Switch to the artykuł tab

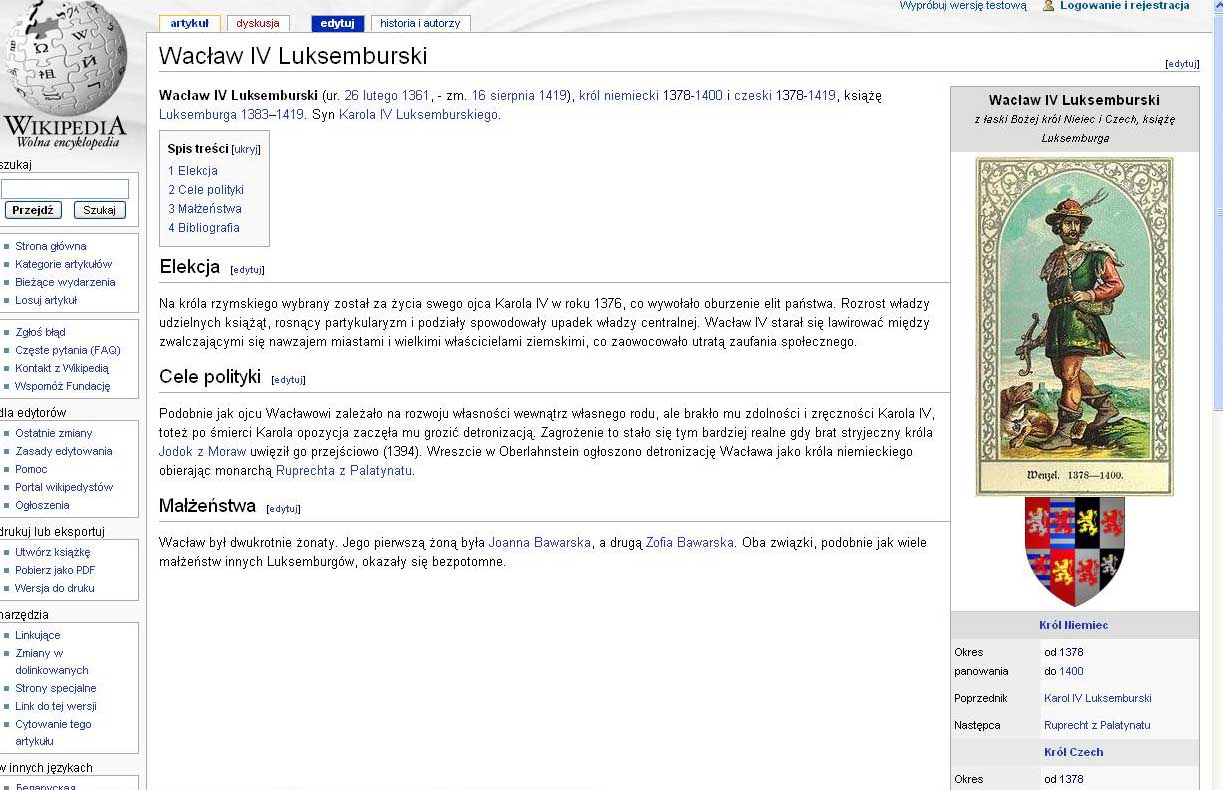click(x=190, y=23)
